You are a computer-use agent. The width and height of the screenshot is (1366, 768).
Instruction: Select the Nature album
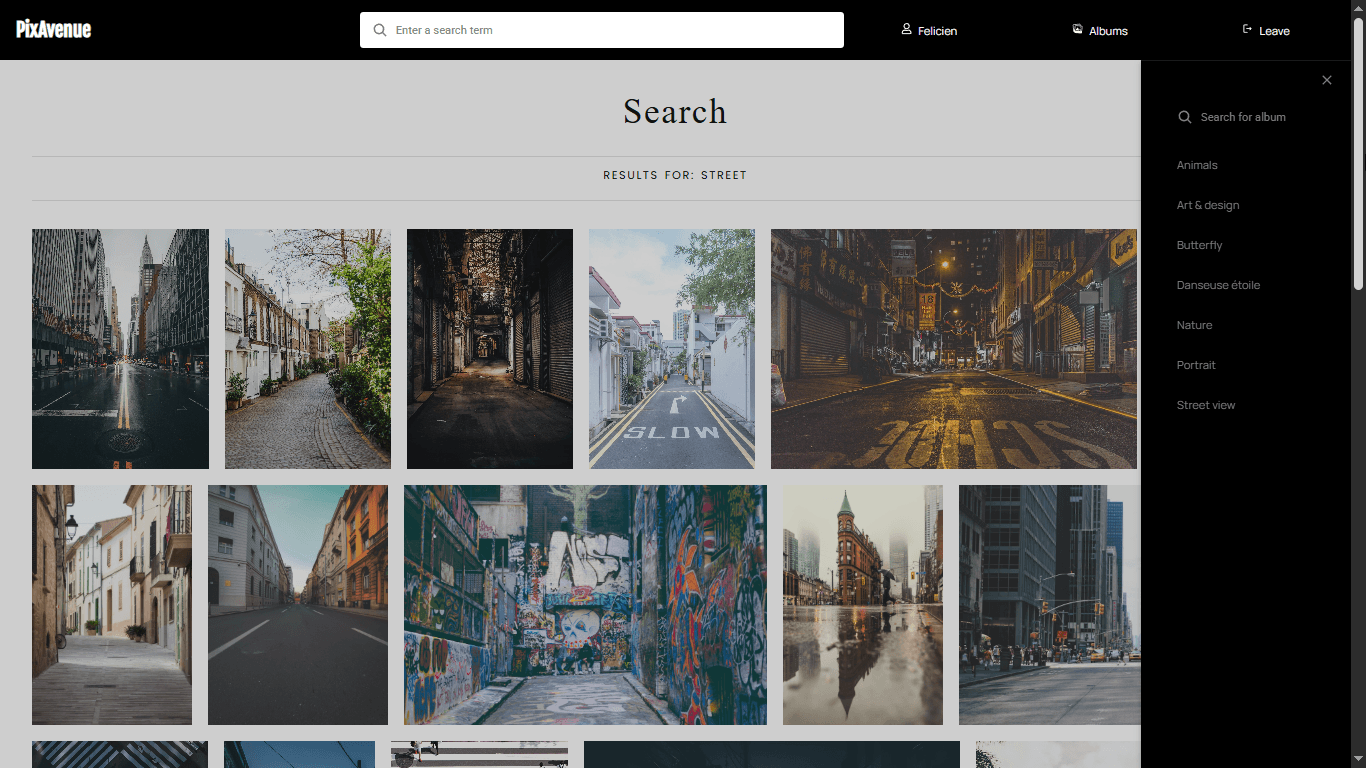pyautogui.click(x=1195, y=325)
